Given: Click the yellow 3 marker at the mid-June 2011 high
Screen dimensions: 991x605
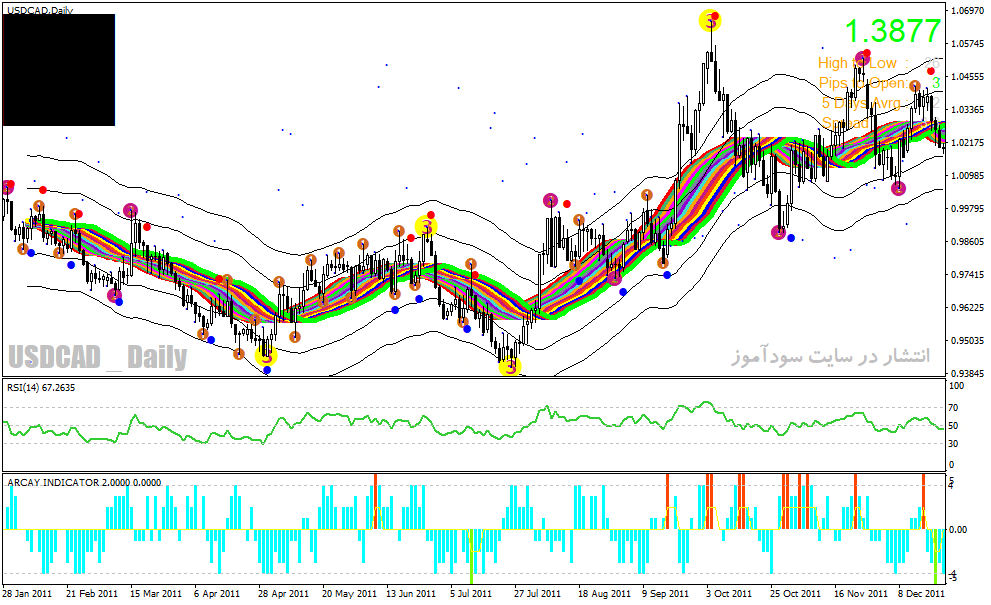Looking at the screenshot, I should tap(426, 226).
